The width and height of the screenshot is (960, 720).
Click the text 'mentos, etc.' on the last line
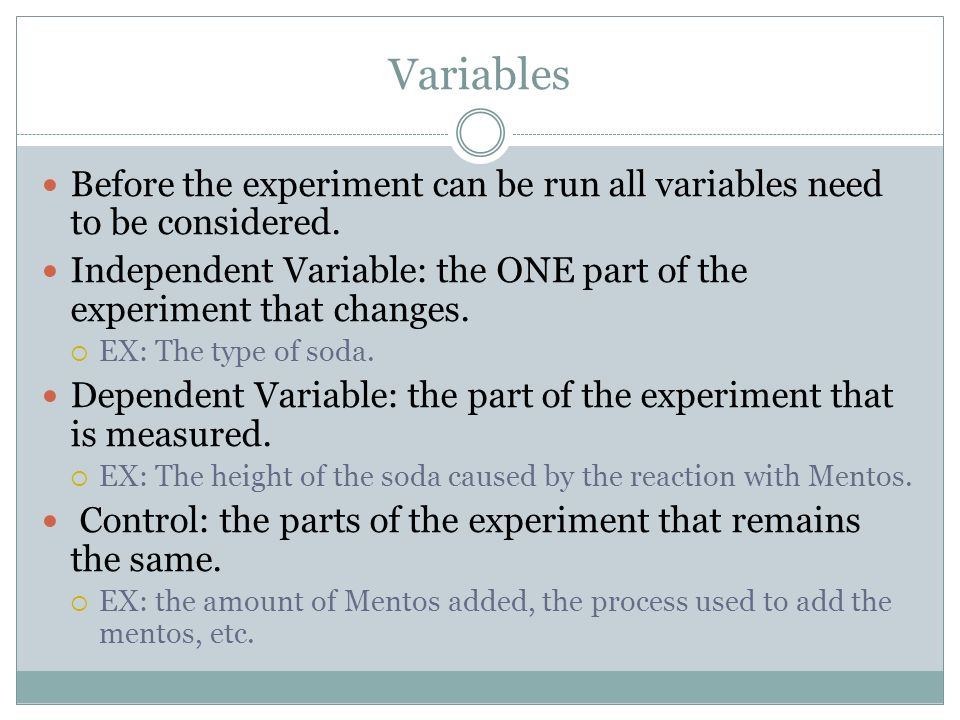(176, 633)
